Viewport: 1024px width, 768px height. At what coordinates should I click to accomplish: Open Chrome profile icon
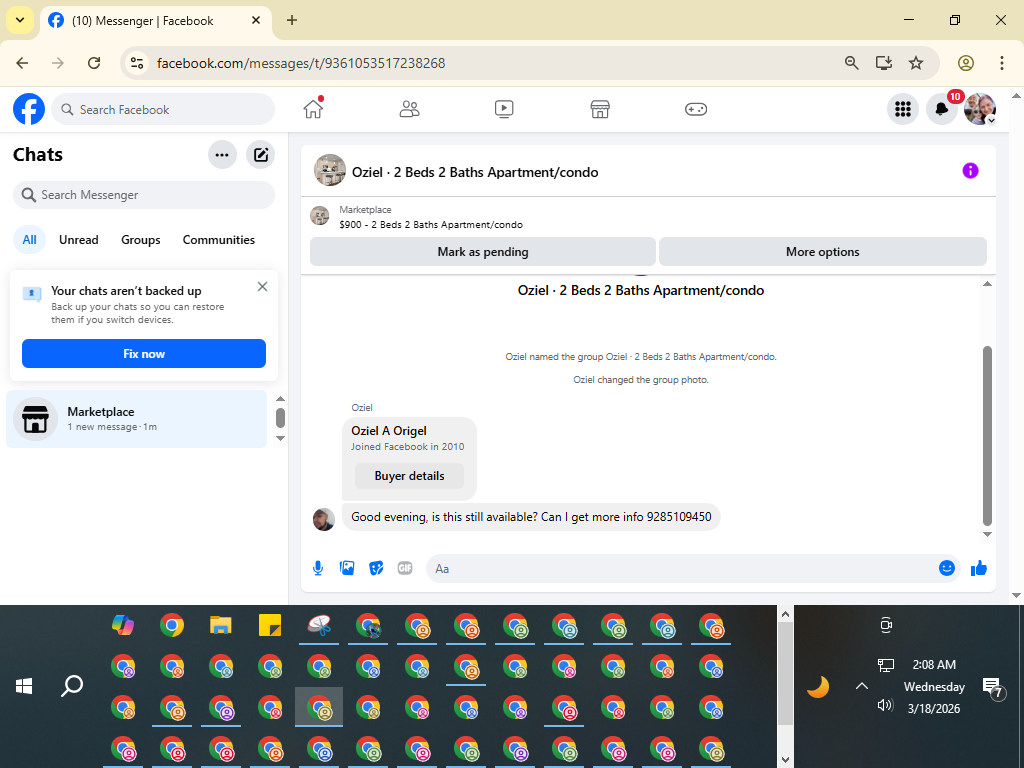coord(966,63)
